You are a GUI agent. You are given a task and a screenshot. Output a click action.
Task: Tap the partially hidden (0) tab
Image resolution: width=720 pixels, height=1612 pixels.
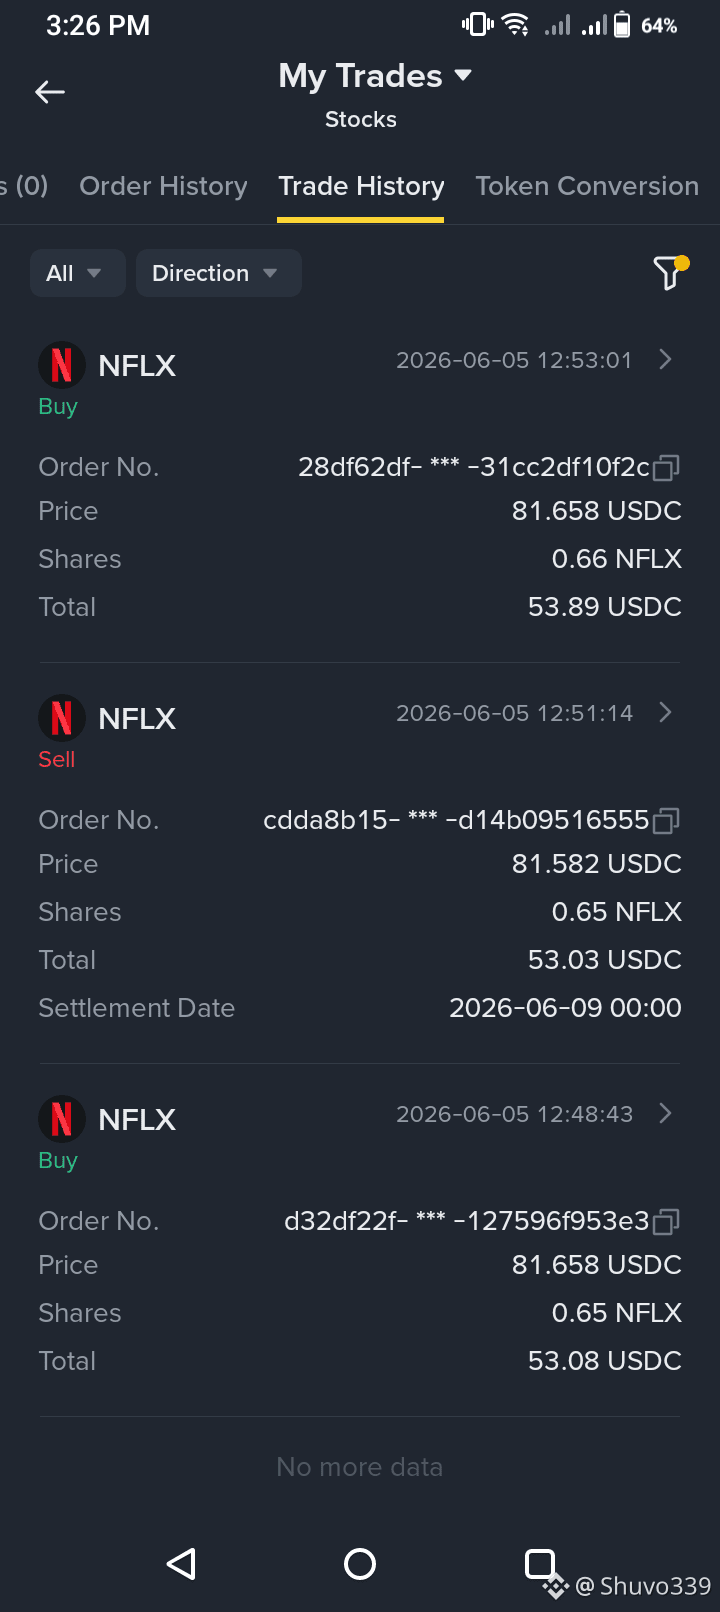point(24,186)
